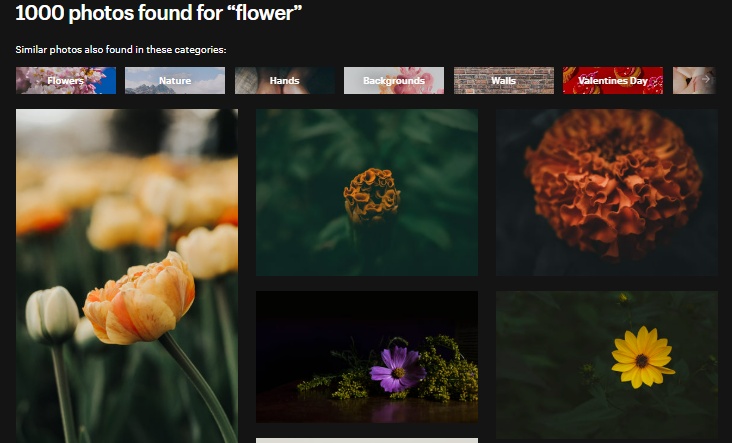Open the purple flower on black photo
Screen dimensions: 732x443
pyautogui.click(x=366, y=357)
